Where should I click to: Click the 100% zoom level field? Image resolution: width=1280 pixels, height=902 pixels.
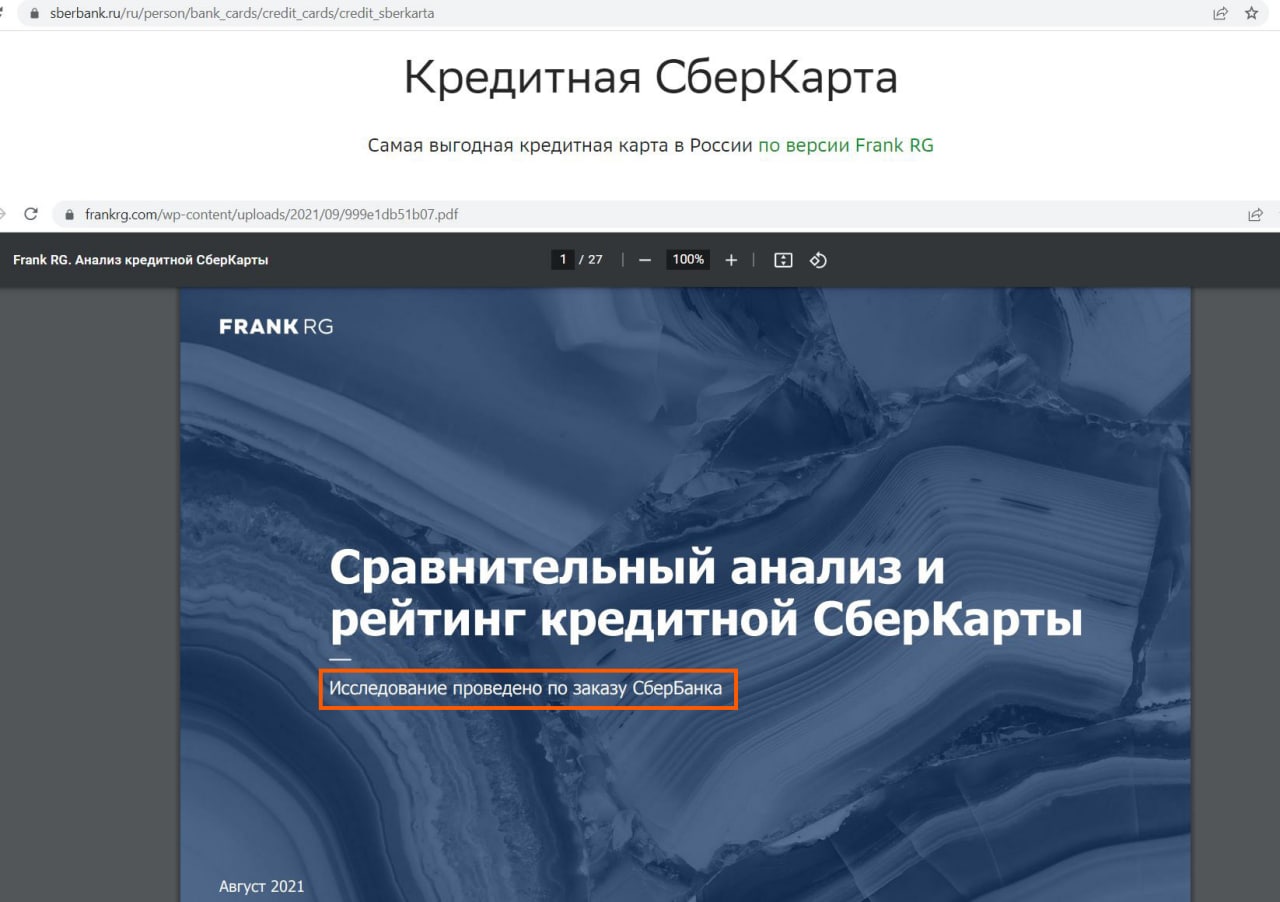(x=688, y=260)
